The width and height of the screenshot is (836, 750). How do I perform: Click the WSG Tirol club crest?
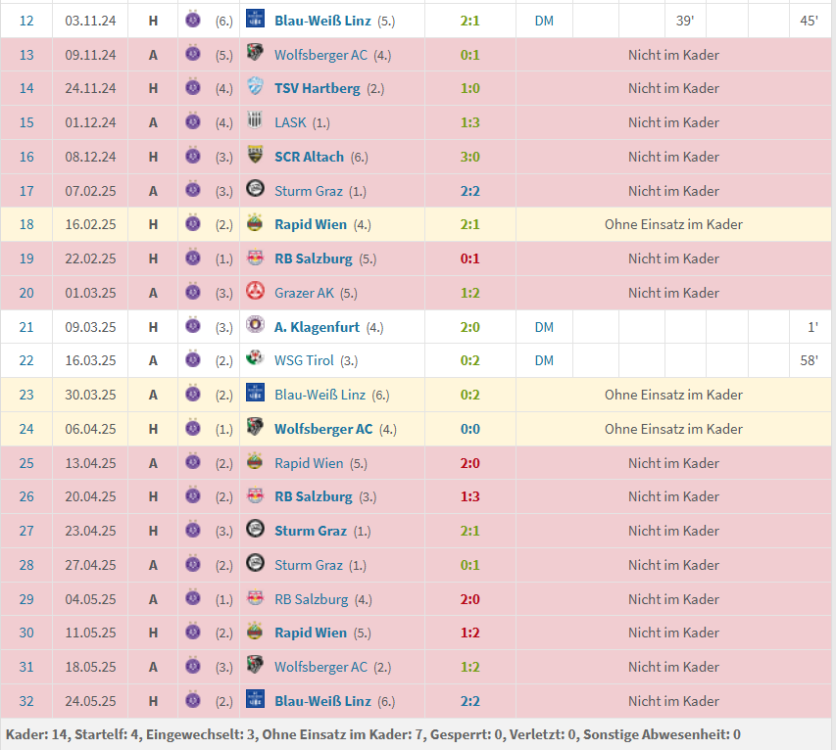(x=255, y=360)
